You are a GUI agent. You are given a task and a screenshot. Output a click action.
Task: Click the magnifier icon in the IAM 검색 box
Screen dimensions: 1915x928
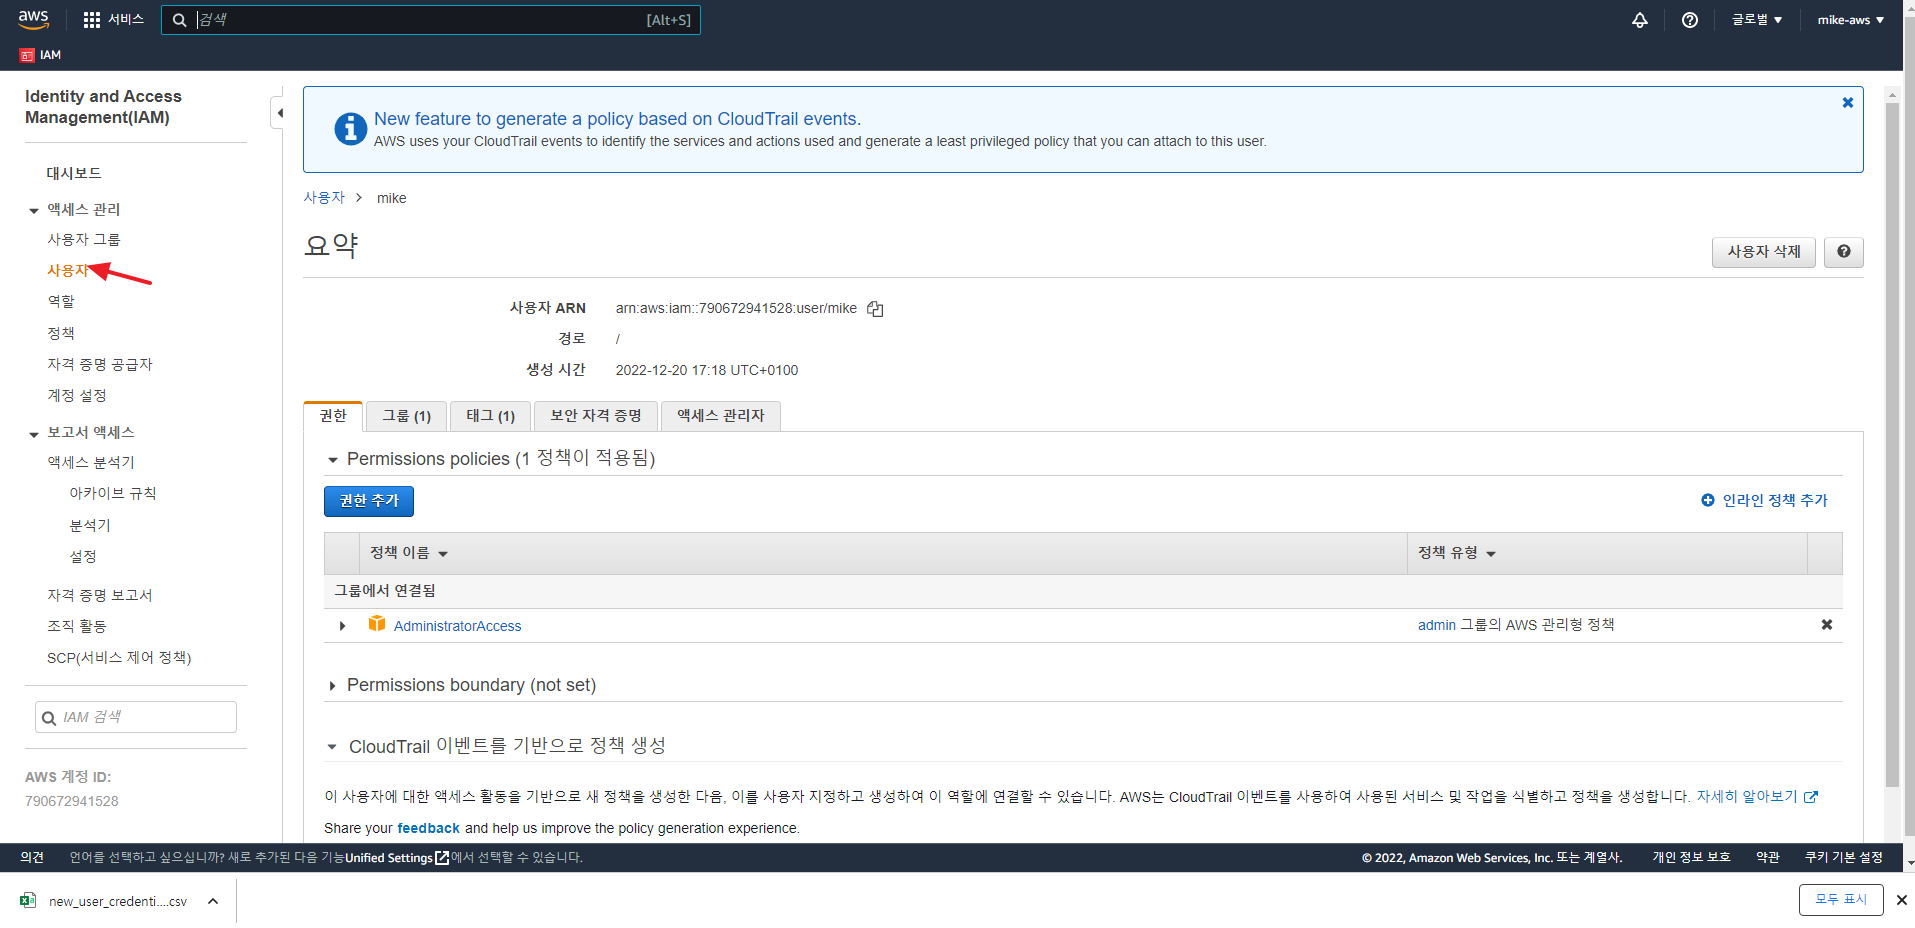(x=48, y=717)
